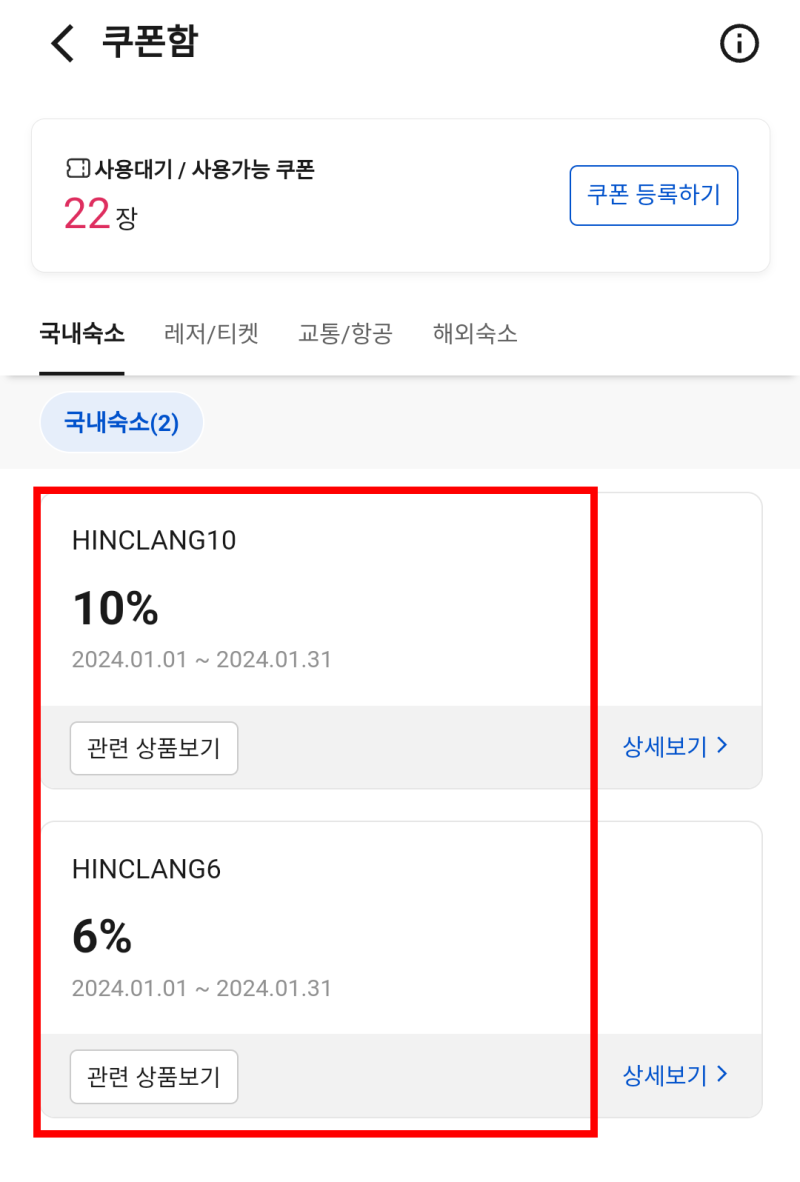Select the 10% discount amount

(x=115, y=608)
